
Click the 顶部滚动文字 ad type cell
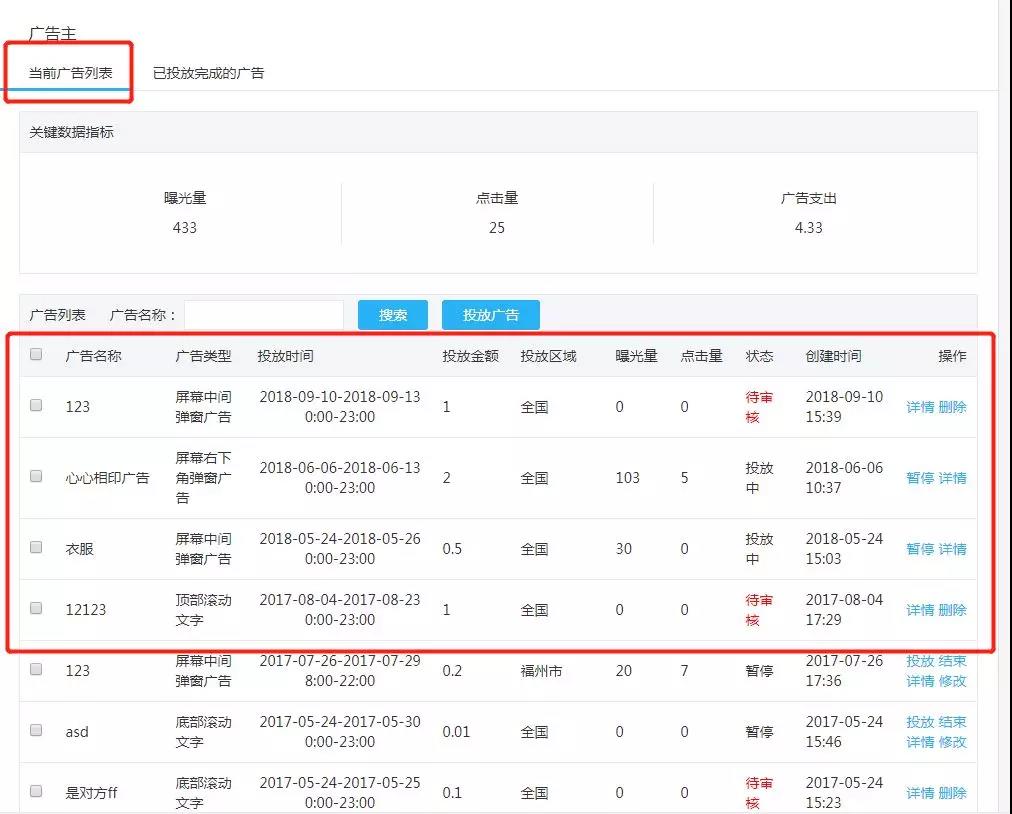(203, 610)
